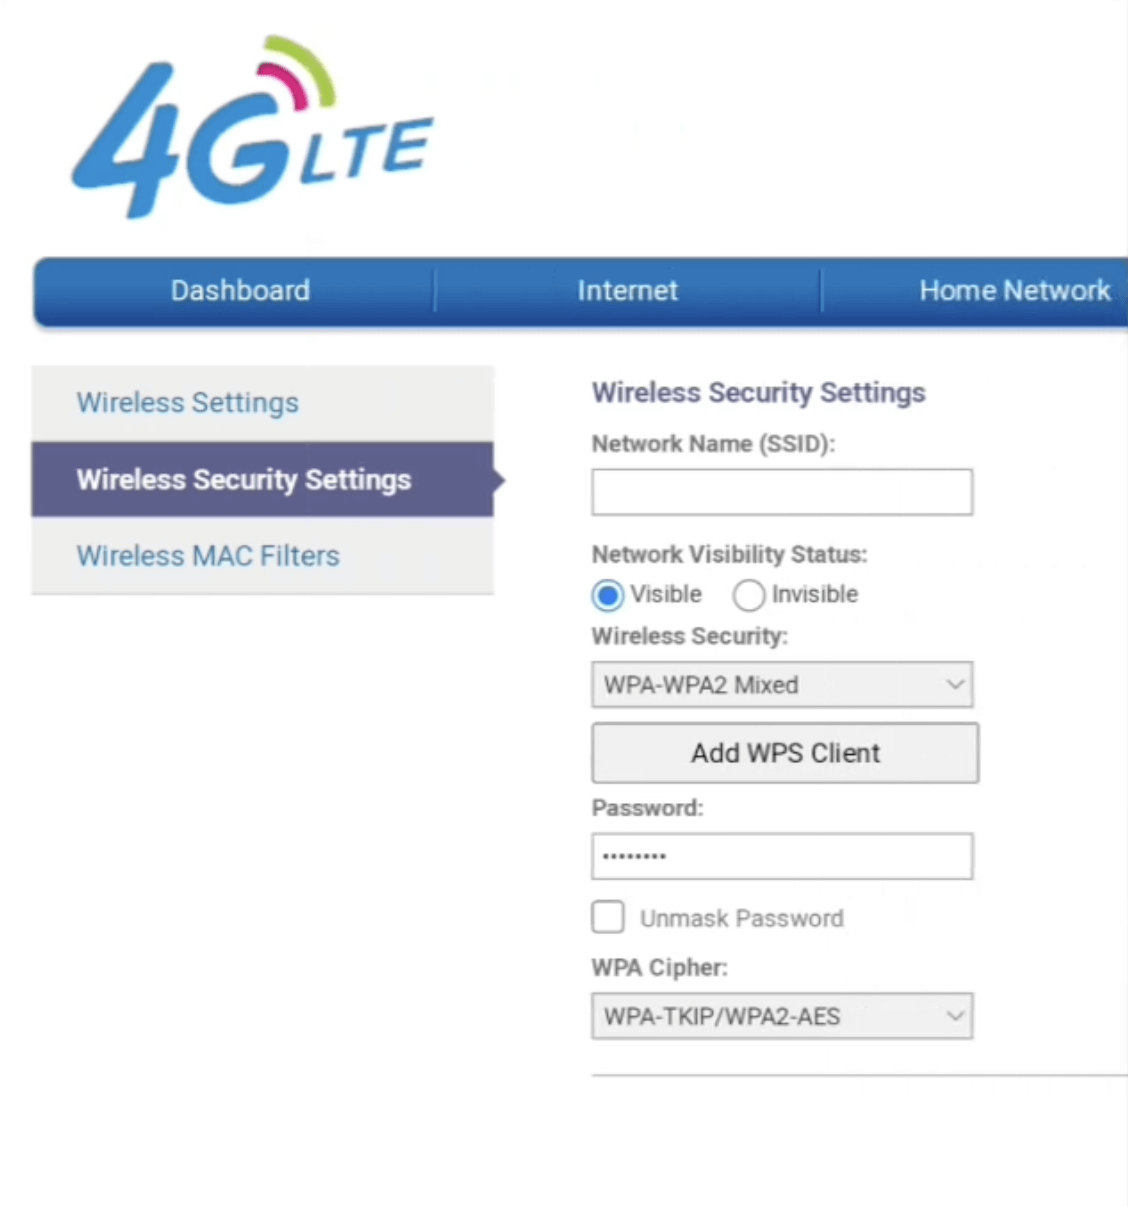Open the Dashboard tab

(x=240, y=291)
